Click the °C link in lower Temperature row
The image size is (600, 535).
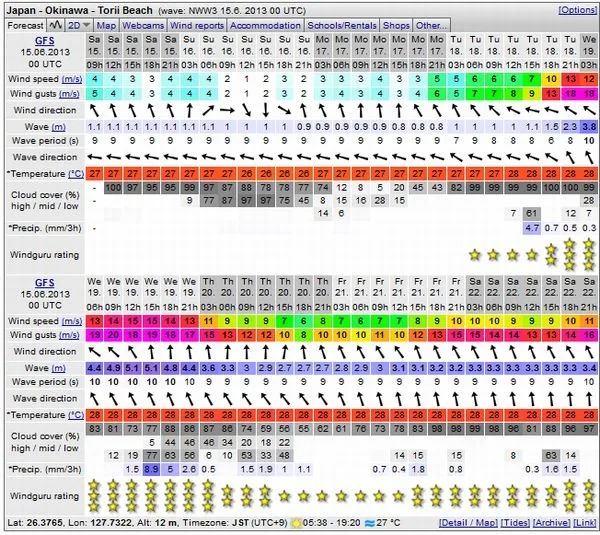(76, 415)
